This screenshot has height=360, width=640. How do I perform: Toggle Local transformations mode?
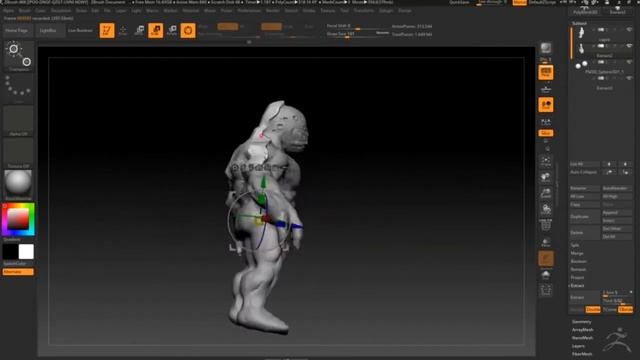click(x=546, y=105)
